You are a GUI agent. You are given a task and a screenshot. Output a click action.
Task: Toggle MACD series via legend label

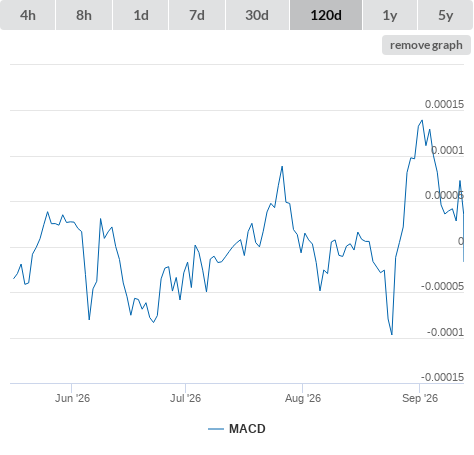pos(247,429)
